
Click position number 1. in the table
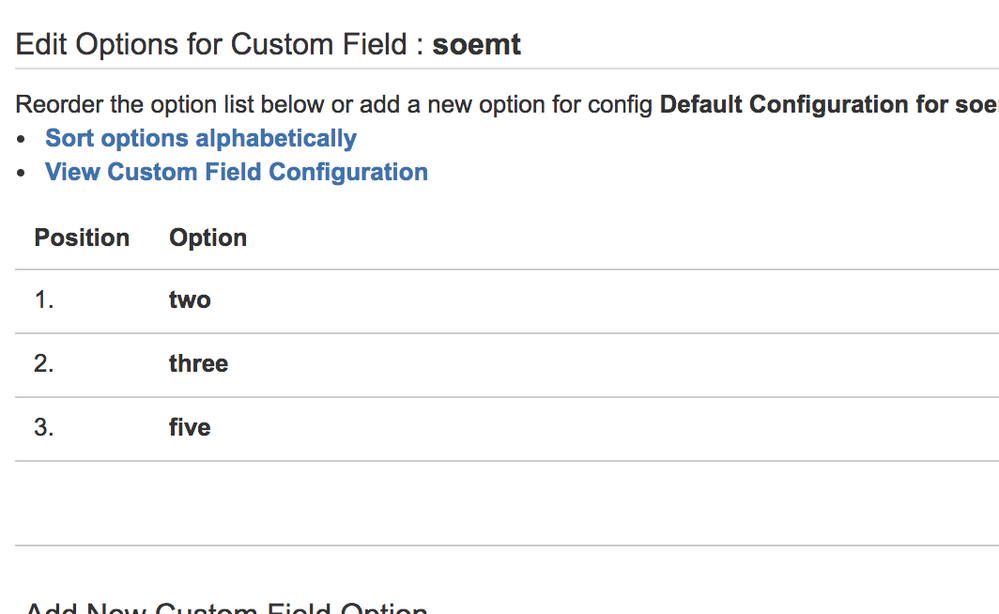44,300
